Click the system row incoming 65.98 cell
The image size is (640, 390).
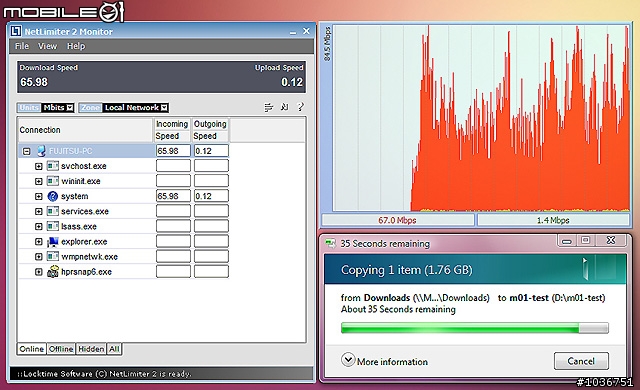click(x=173, y=196)
